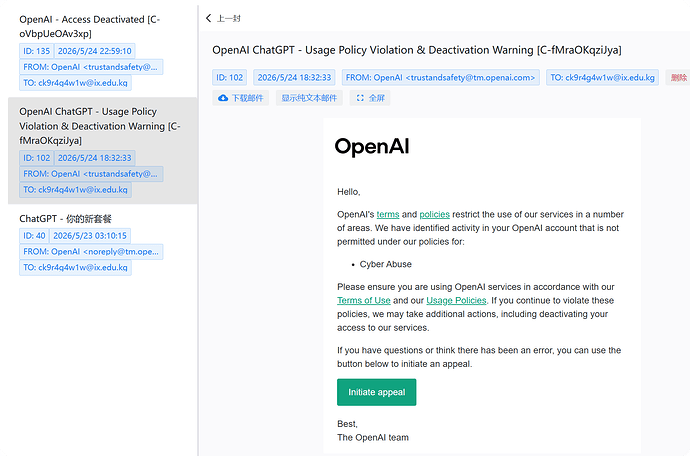
Task: Click the ID: 40 tag
Action: [34, 236]
